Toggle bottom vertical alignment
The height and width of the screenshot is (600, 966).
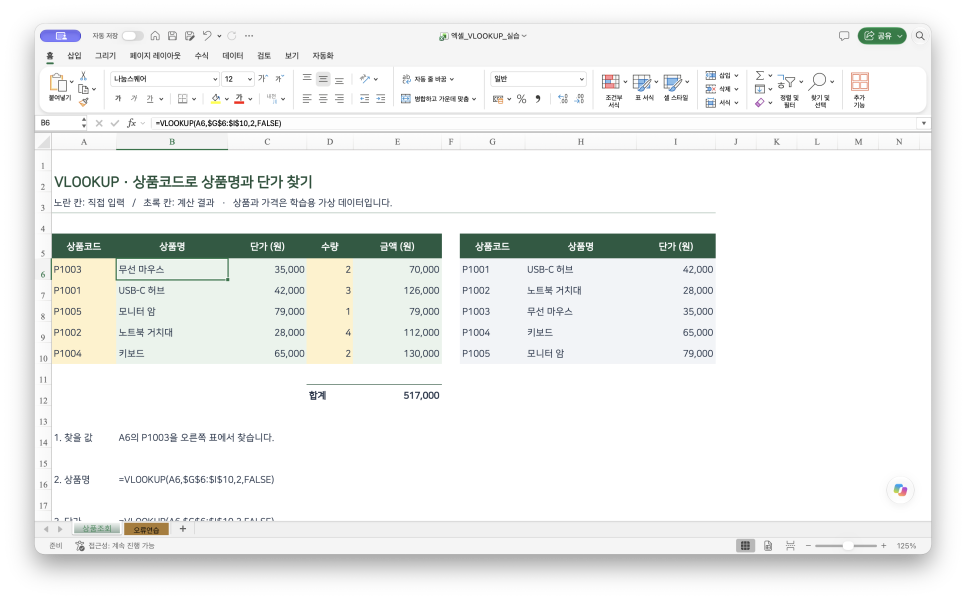point(339,79)
